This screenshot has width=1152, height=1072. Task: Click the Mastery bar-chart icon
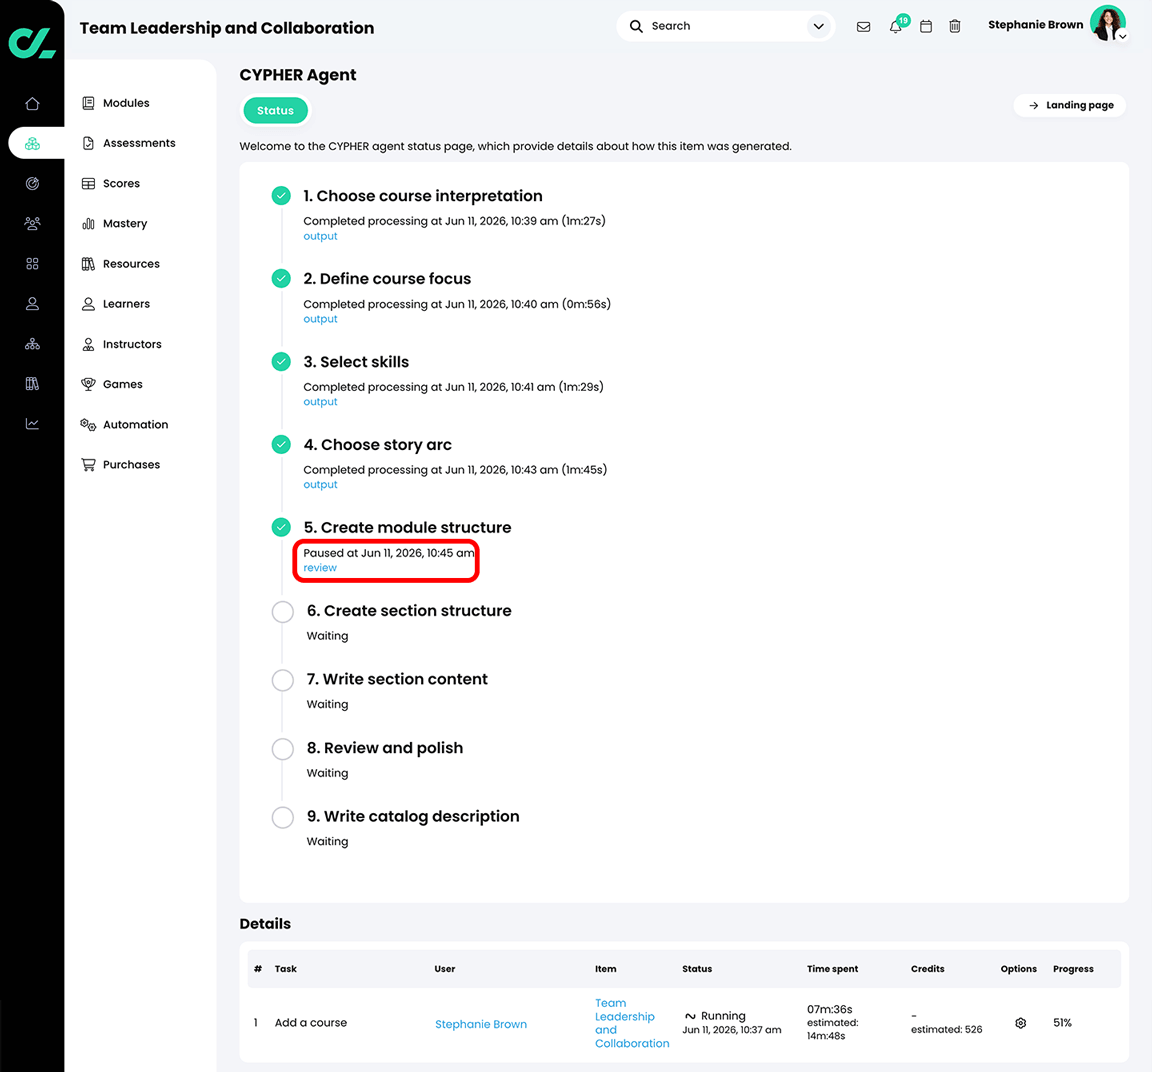coord(88,223)
